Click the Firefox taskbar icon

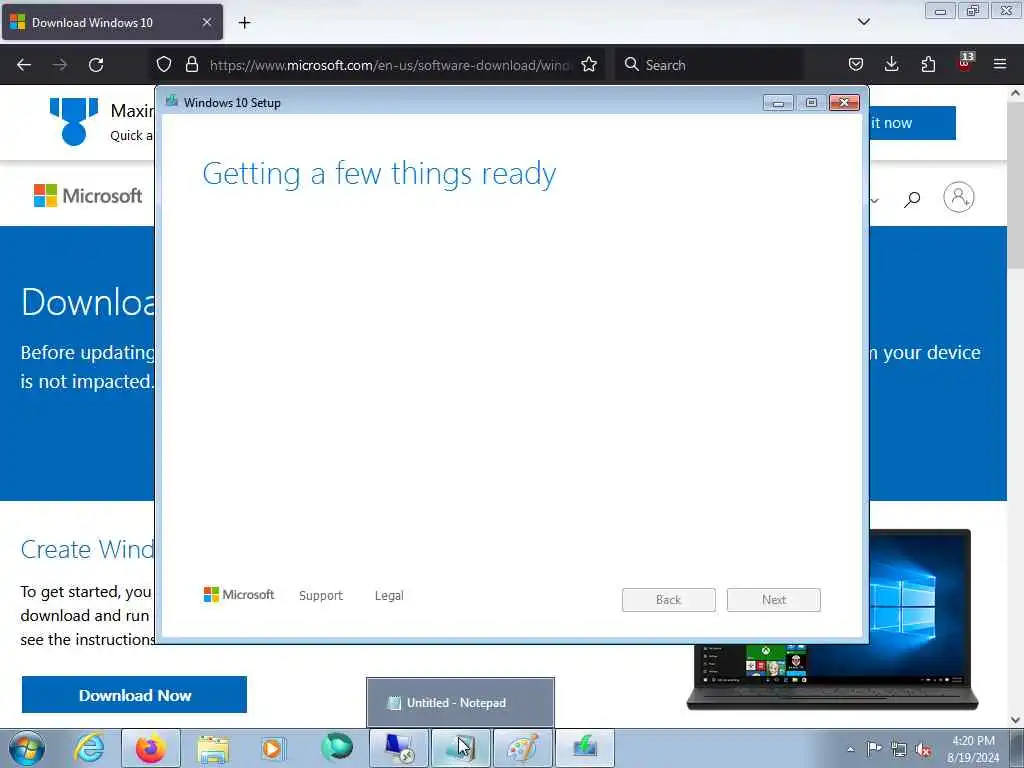coord(151,748)
